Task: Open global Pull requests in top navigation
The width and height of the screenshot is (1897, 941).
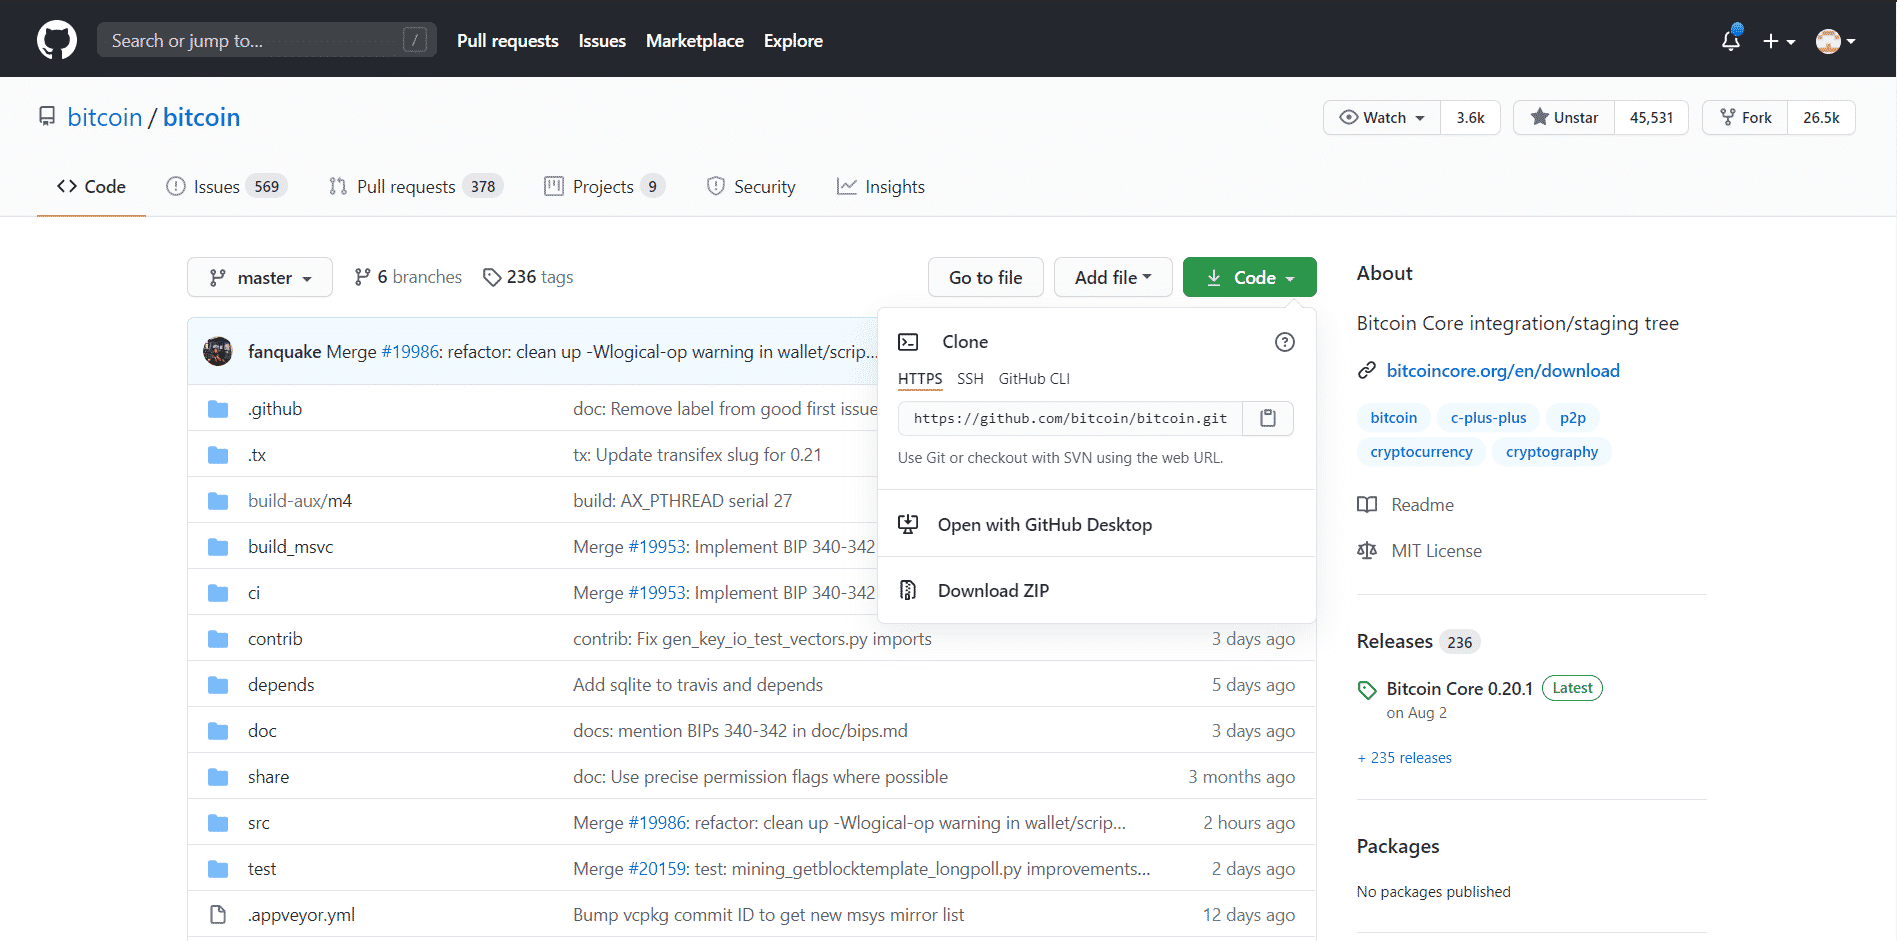Action: coord(508,41)
